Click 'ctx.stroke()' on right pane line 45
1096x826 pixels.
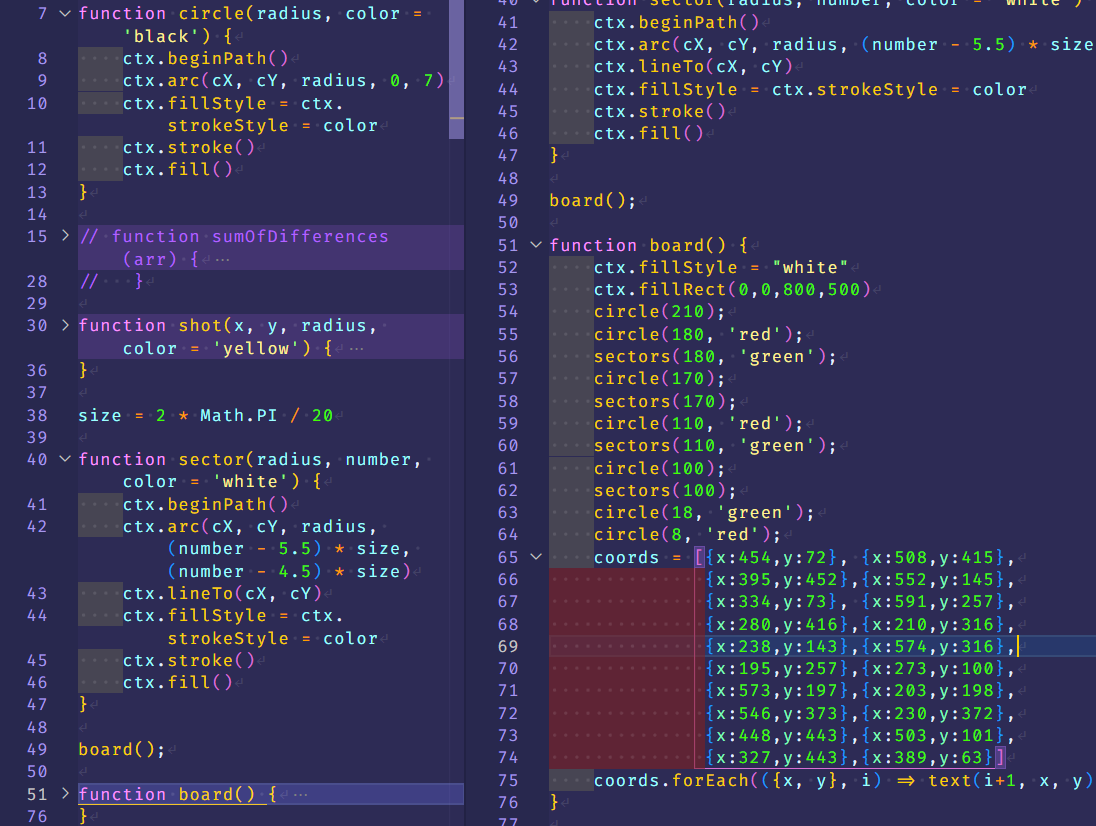pos(660,111)
